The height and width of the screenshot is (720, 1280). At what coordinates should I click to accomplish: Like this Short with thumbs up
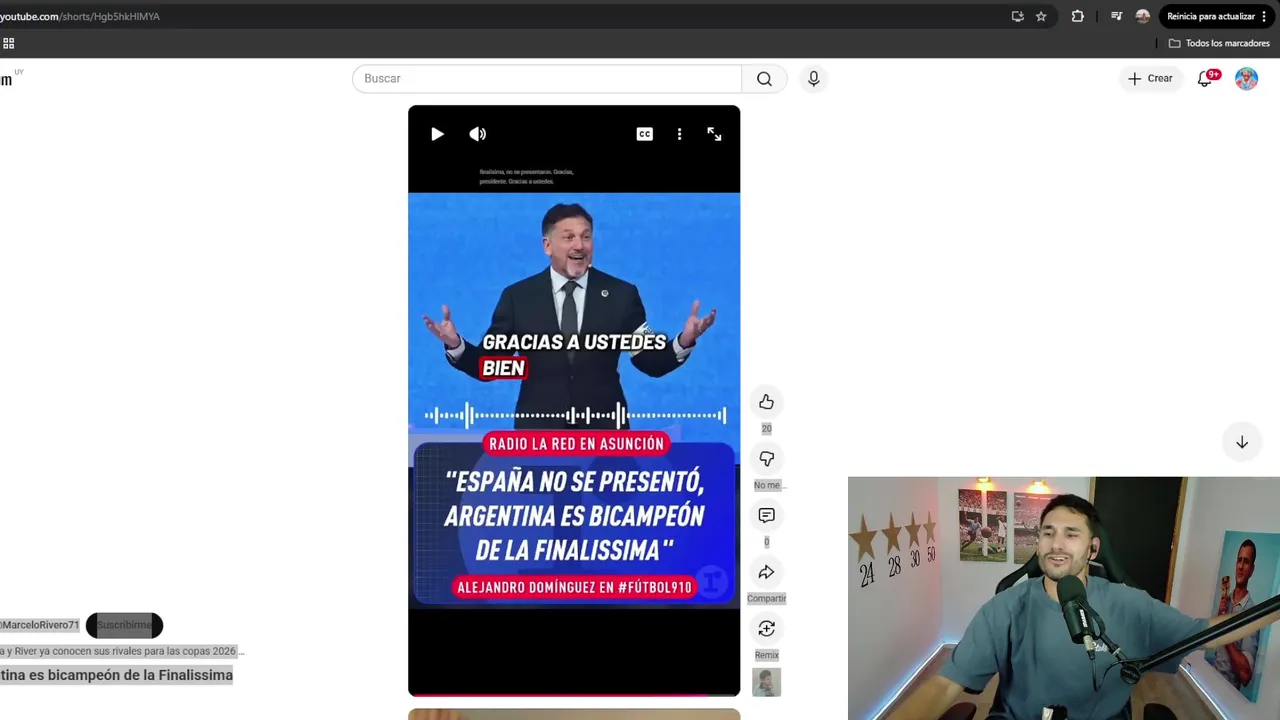[x=766, y=402]
